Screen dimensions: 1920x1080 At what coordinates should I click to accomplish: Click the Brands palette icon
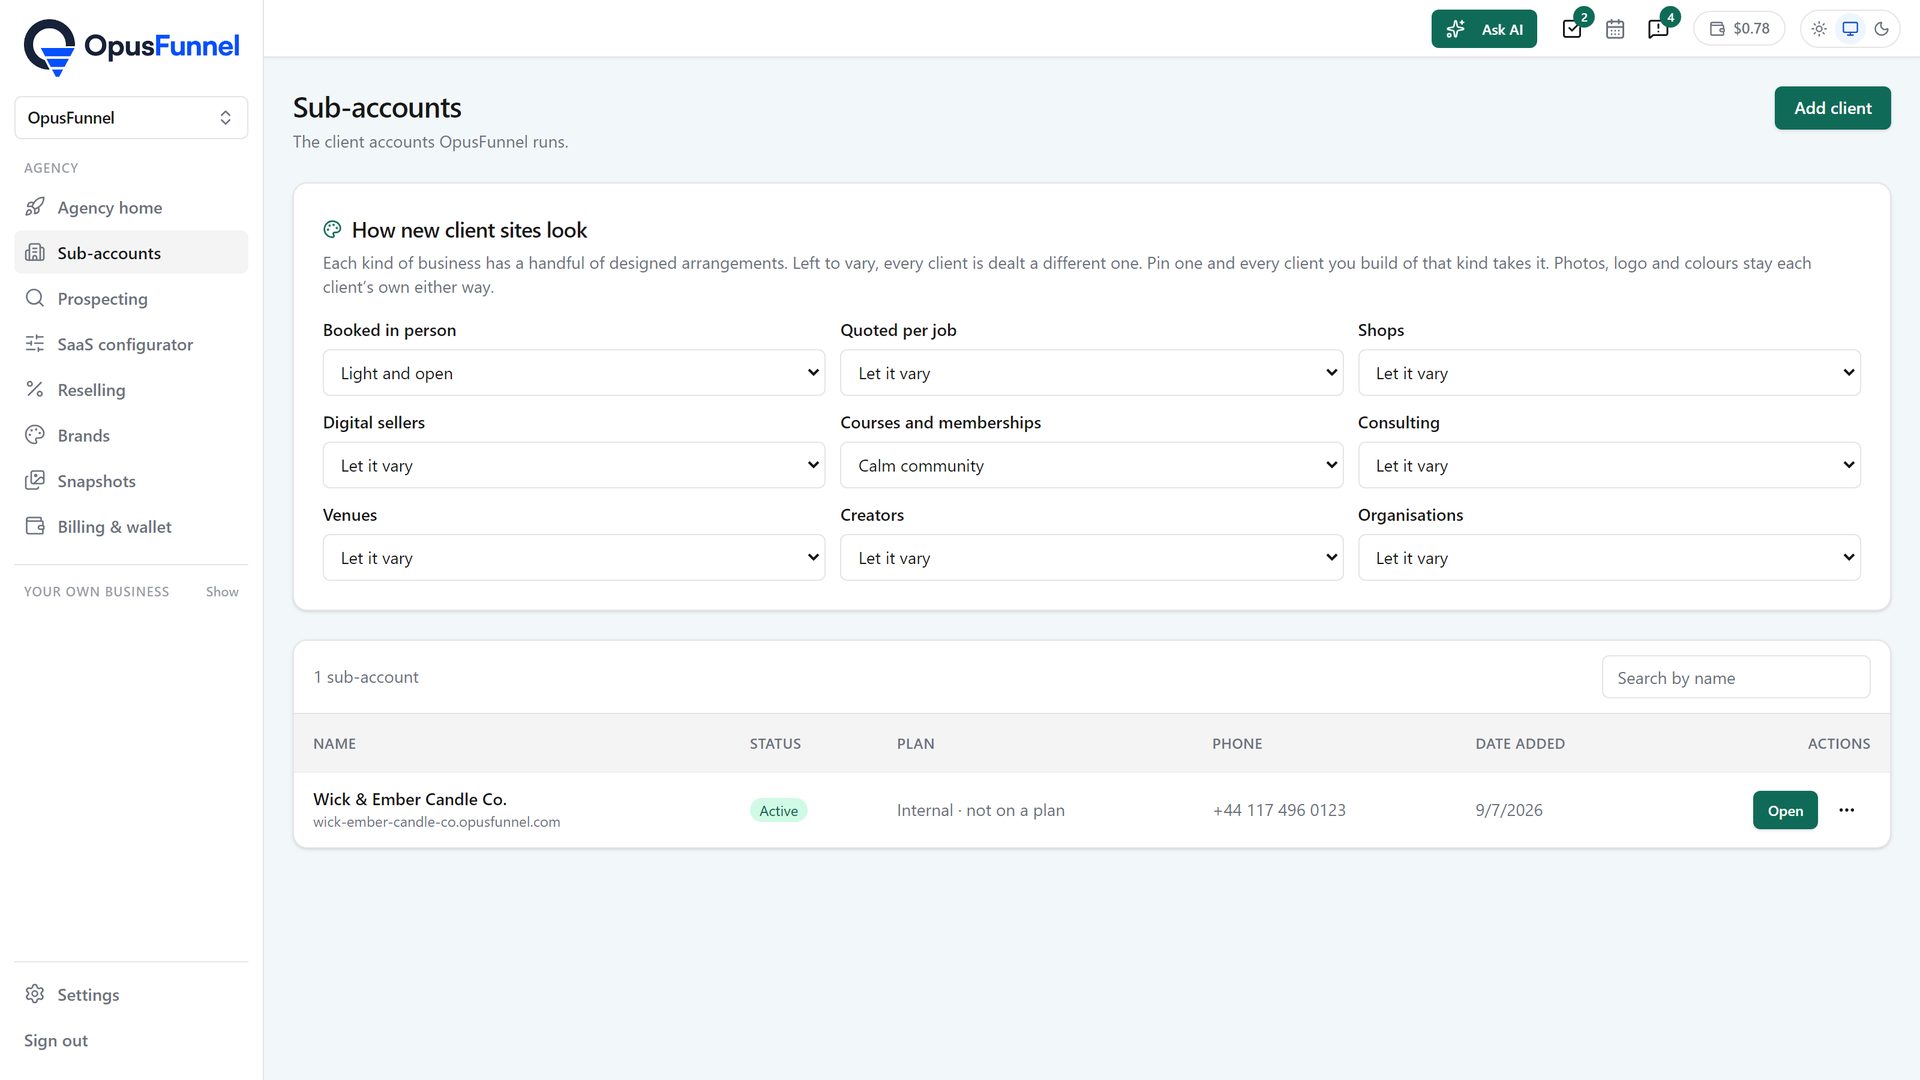pos(35,435)
